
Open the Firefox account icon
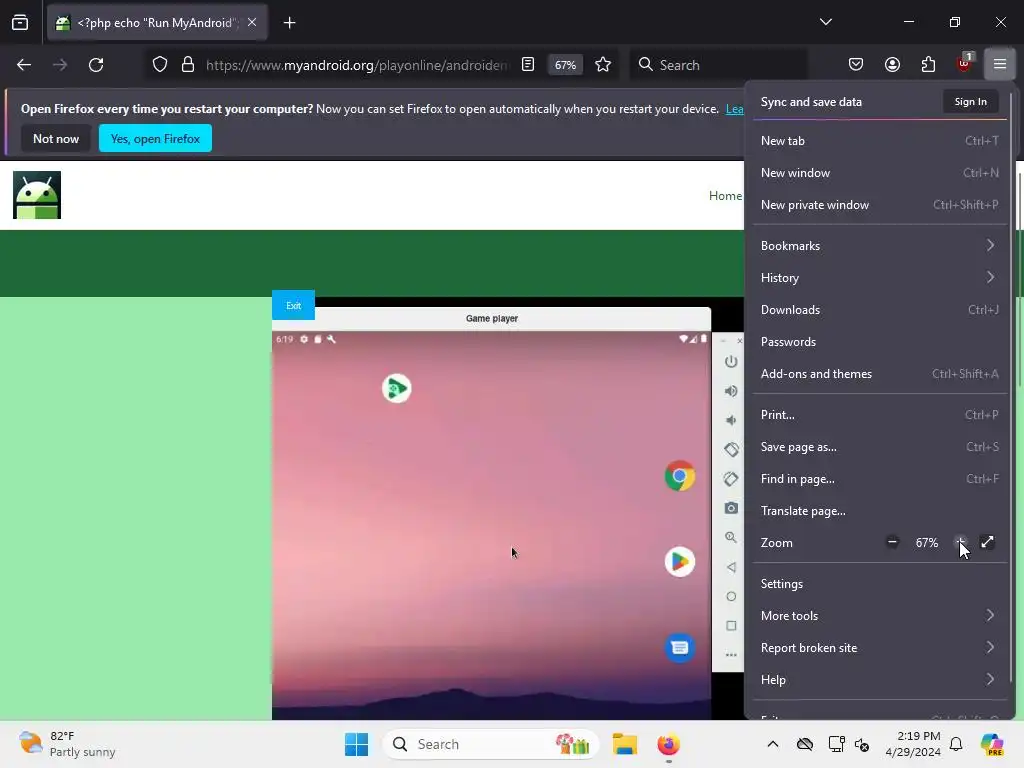coord(892,64)
